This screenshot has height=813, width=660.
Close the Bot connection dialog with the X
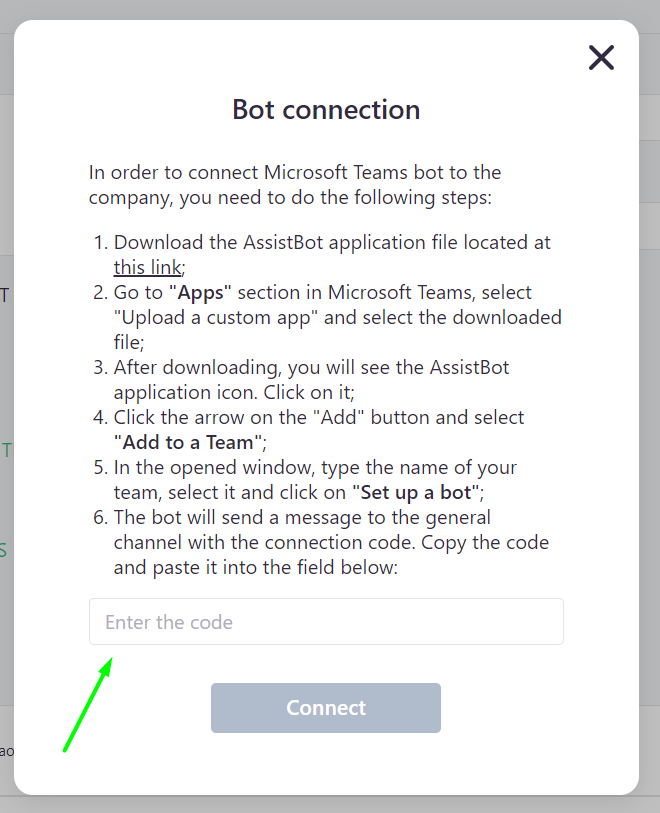pos(601,58)
